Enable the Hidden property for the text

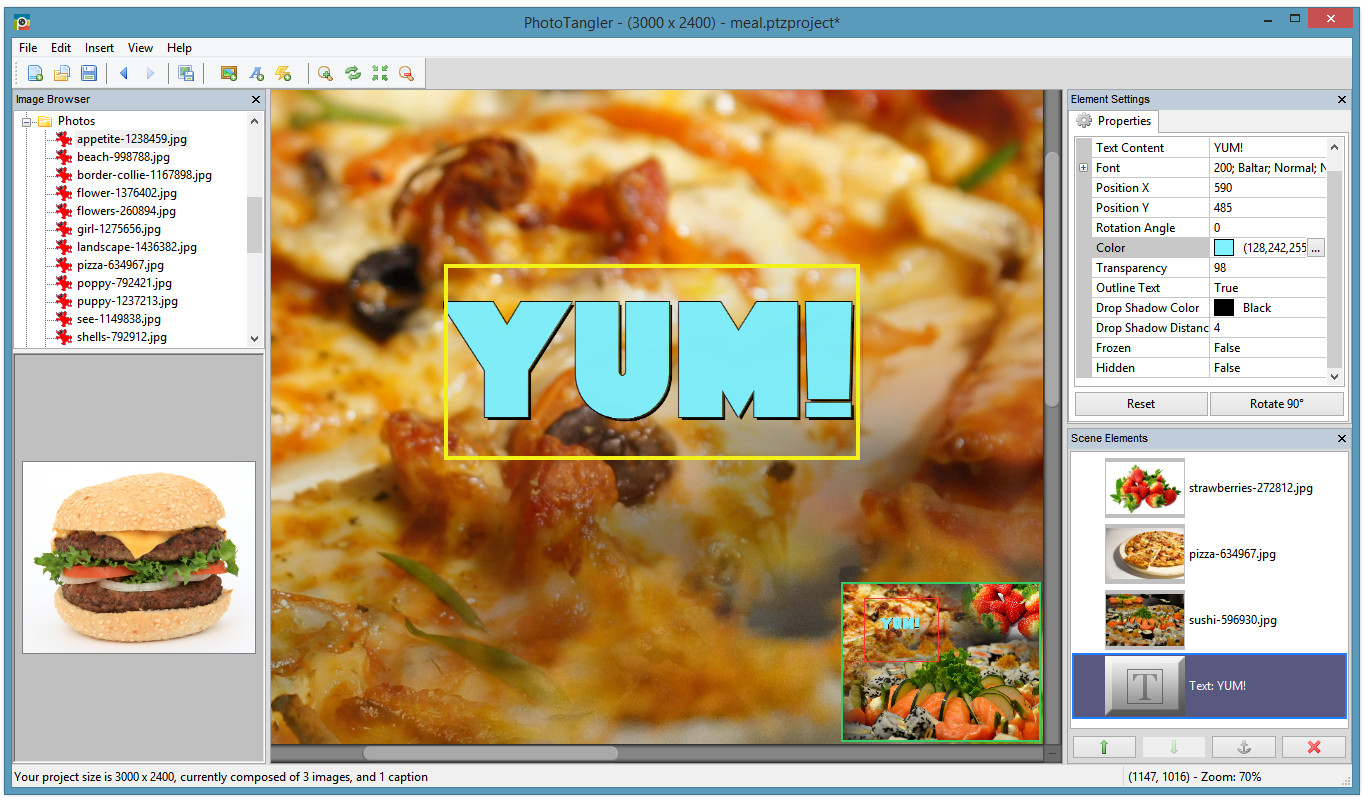pyautogui.click(x=1269, y=367)
